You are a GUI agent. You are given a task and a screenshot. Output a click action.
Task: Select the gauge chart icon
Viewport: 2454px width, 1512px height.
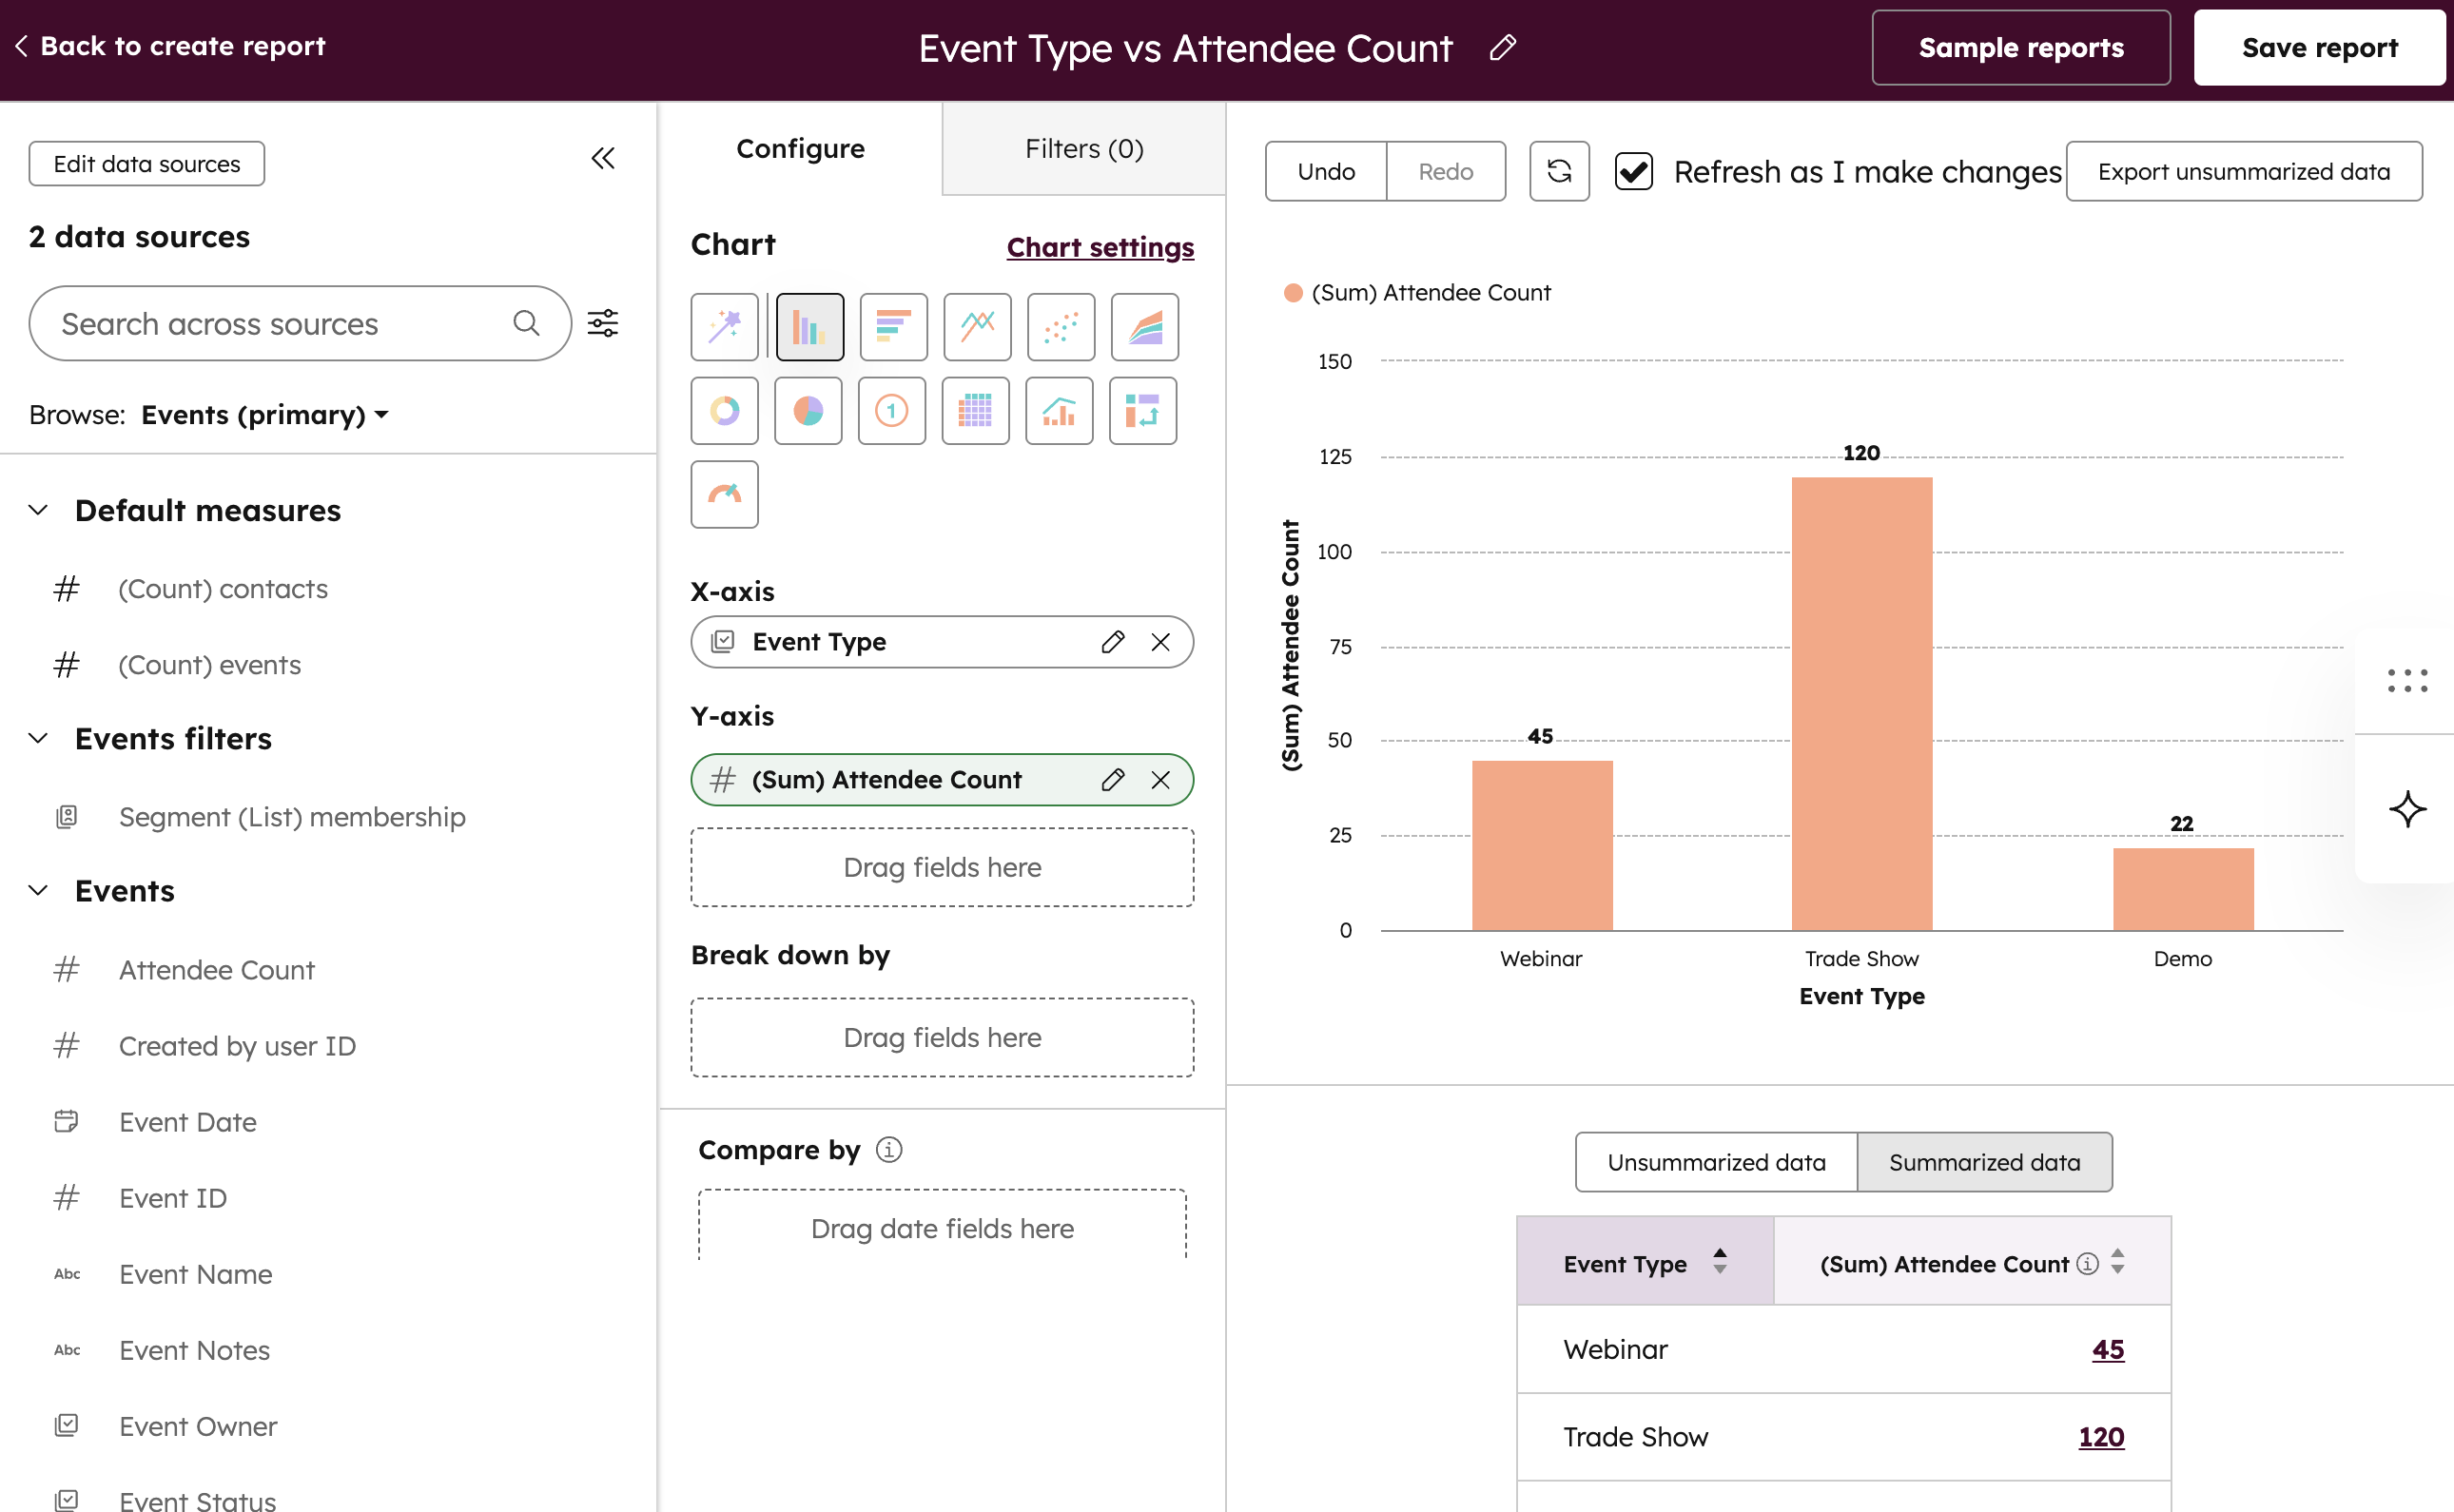coord(724,494)
